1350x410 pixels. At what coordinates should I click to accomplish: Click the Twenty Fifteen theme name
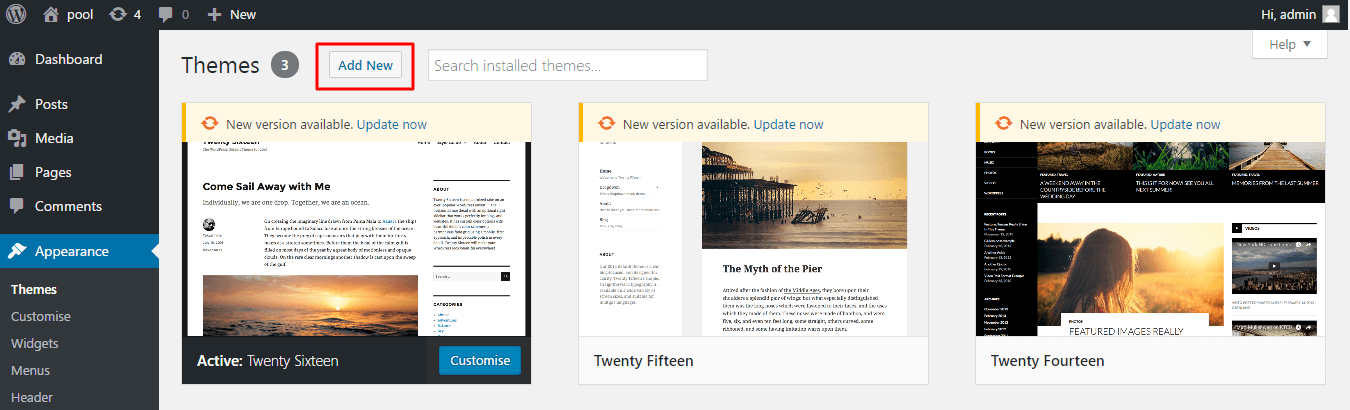pos(643,361)
